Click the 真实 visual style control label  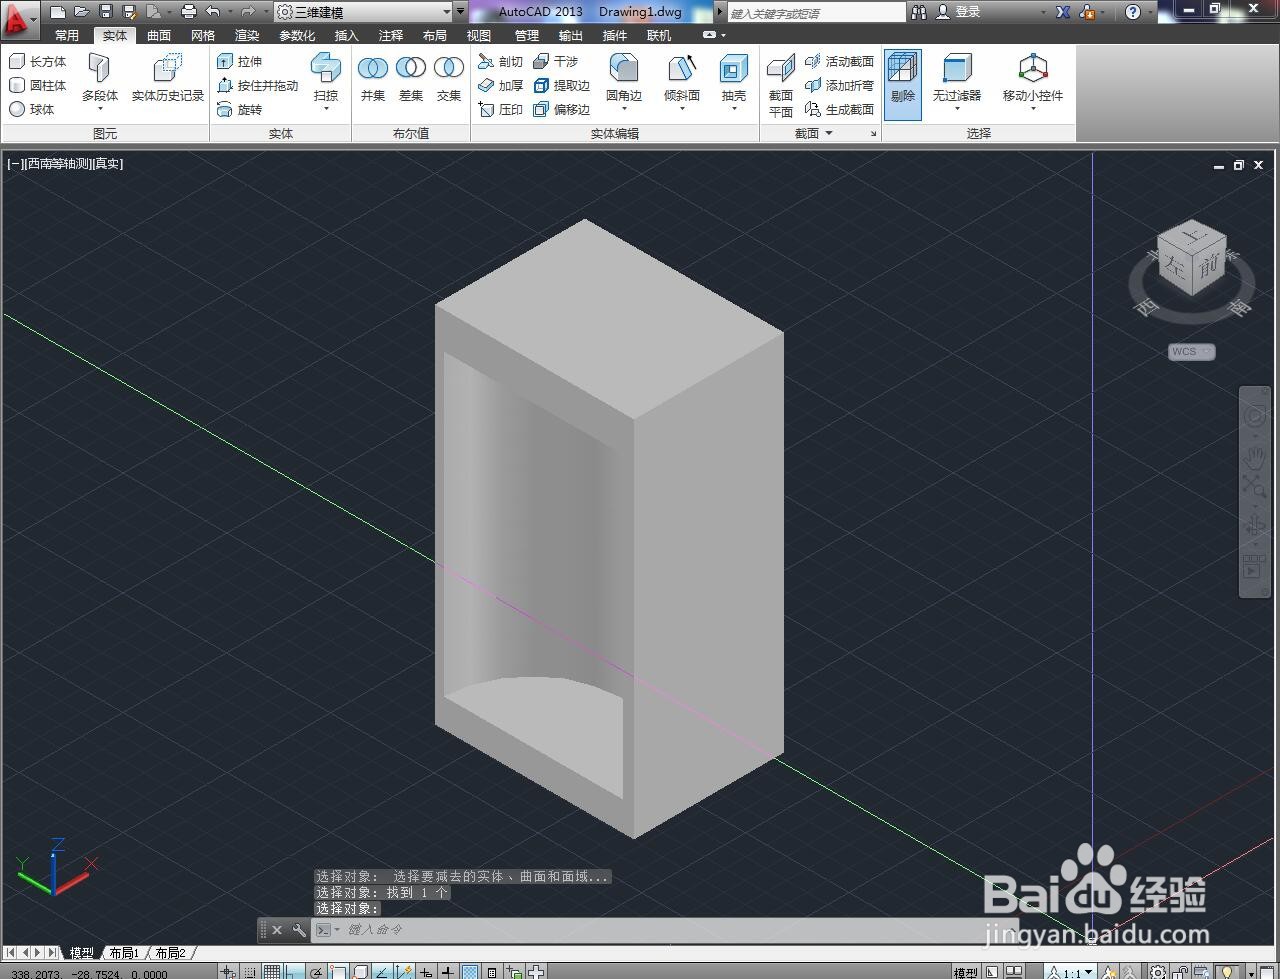pos(108,164)
